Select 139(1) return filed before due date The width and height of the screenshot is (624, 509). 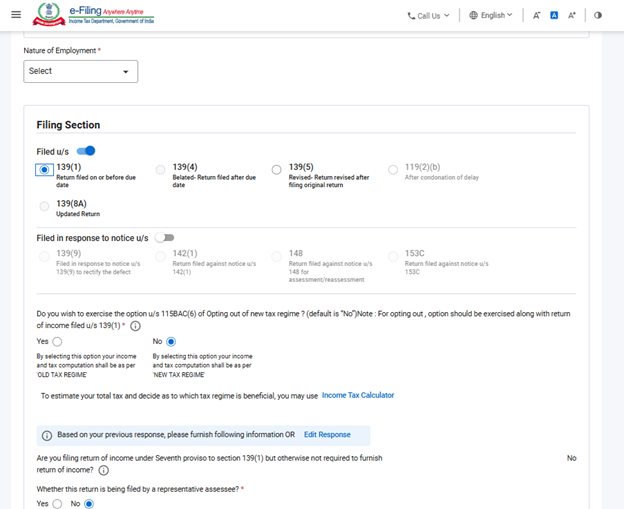pos(44,170)
